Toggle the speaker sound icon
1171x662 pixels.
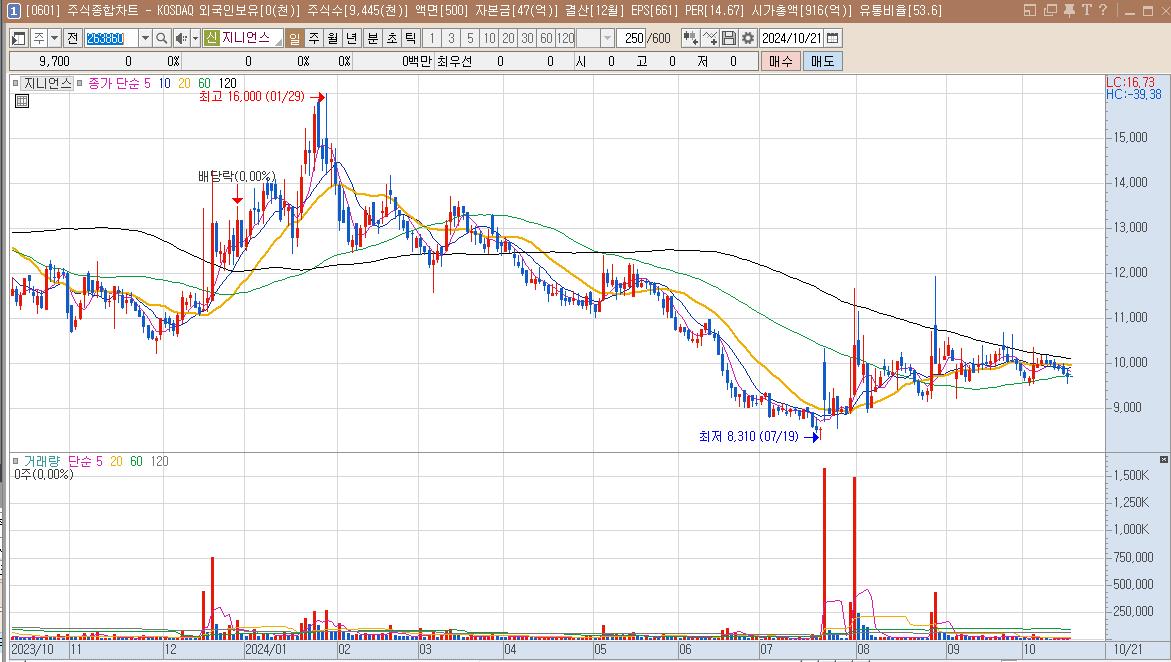point(181,38)
